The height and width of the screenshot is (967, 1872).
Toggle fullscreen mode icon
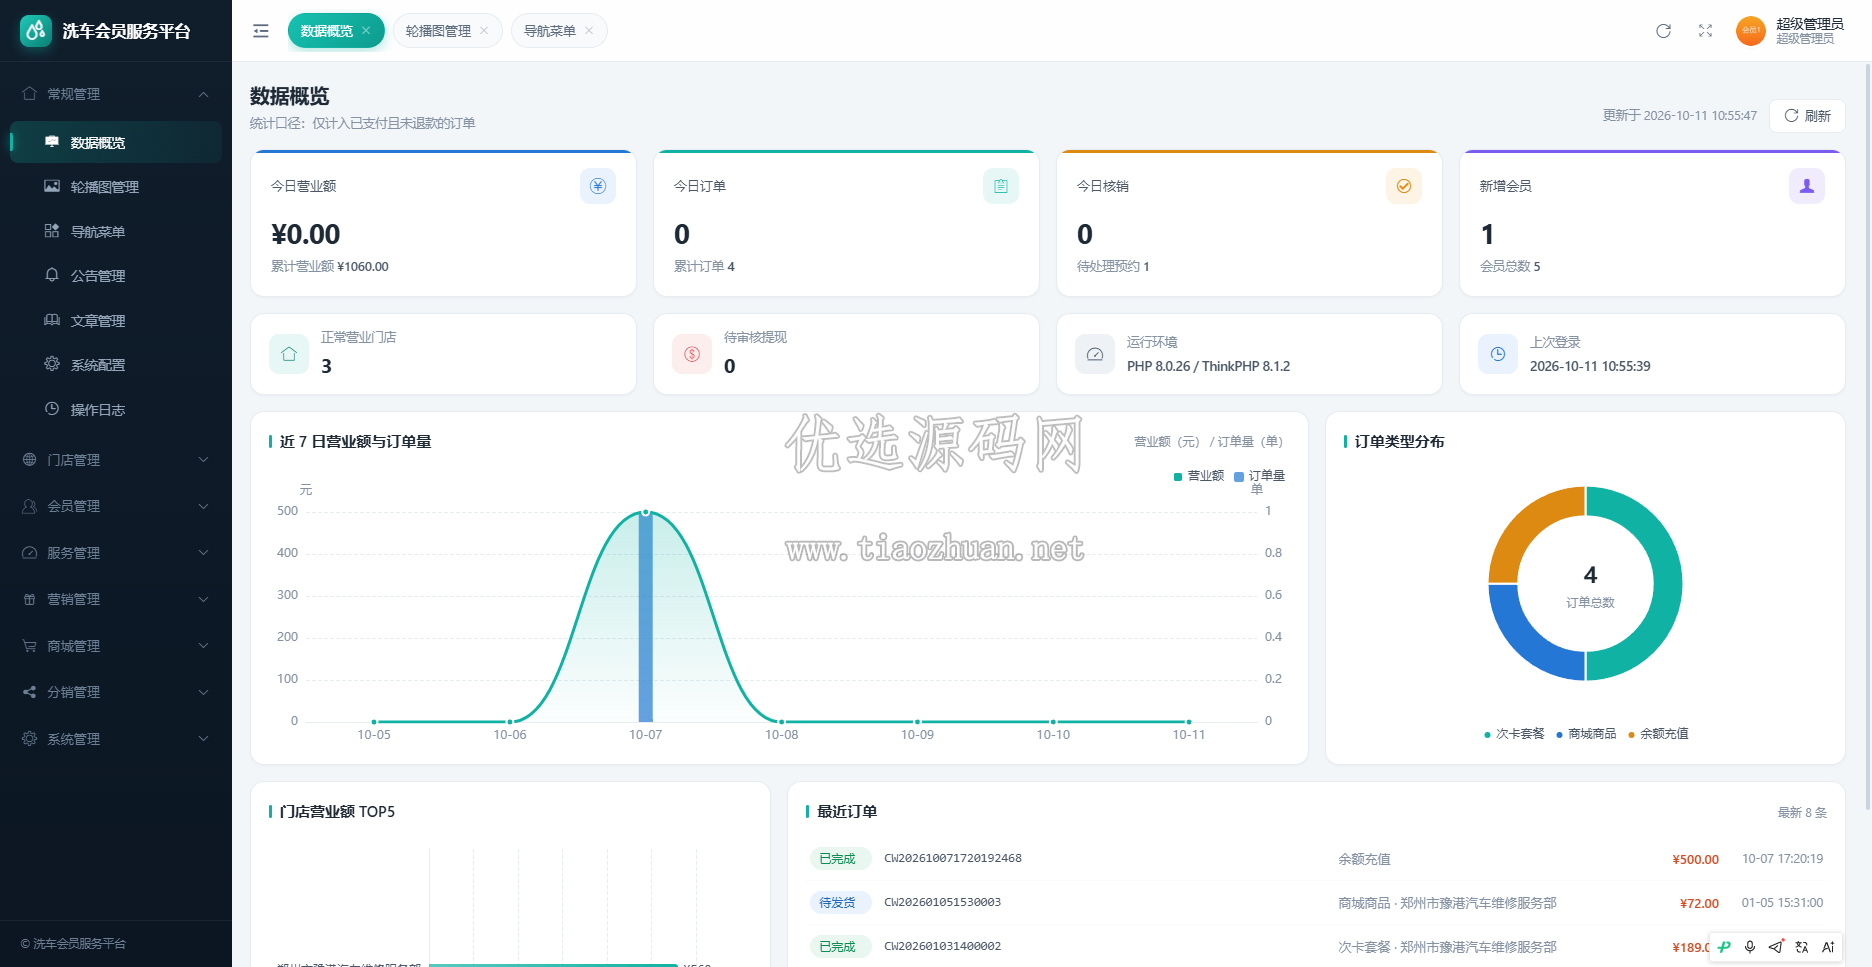[1705, 31]
